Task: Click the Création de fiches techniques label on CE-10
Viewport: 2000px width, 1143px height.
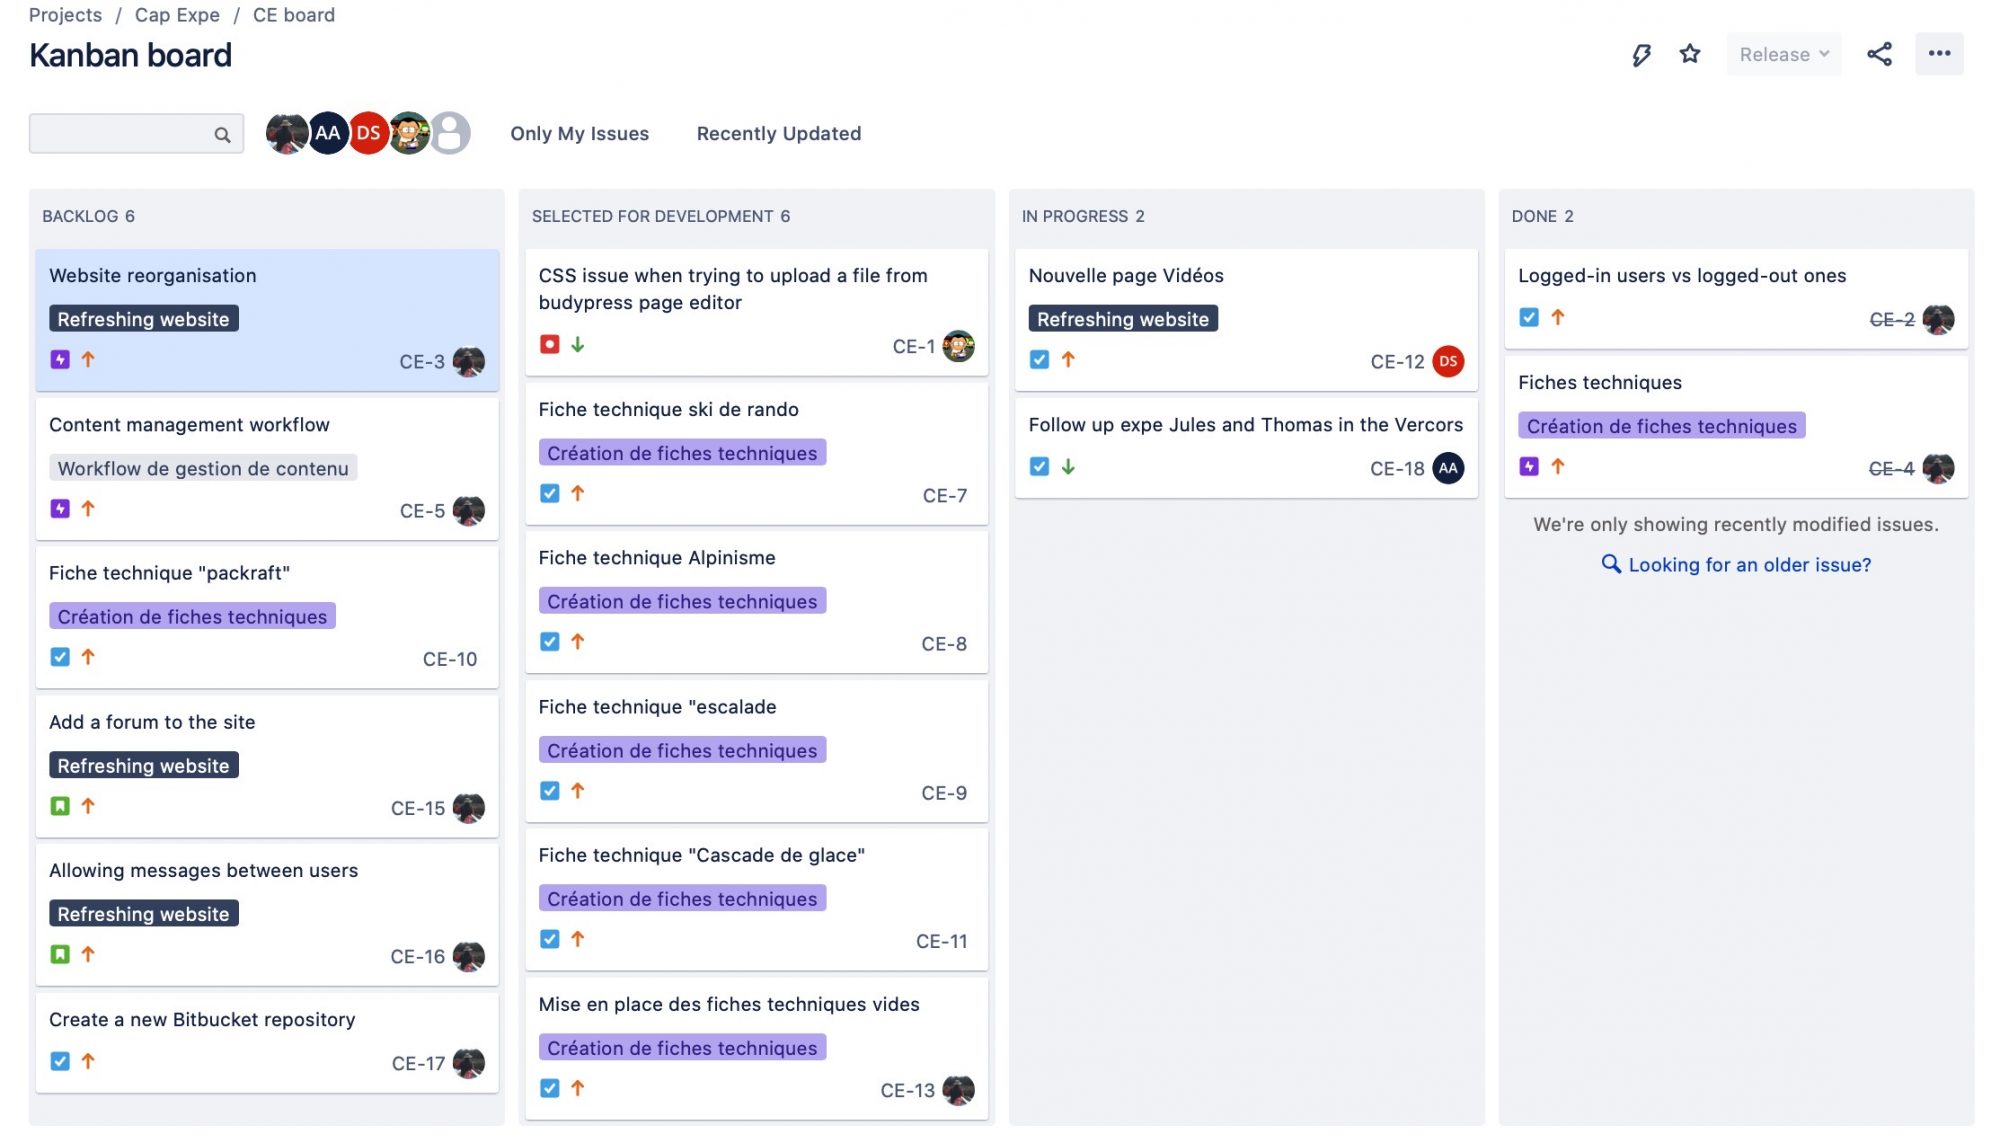Action: pyautogui.click(x=192, y=616)
